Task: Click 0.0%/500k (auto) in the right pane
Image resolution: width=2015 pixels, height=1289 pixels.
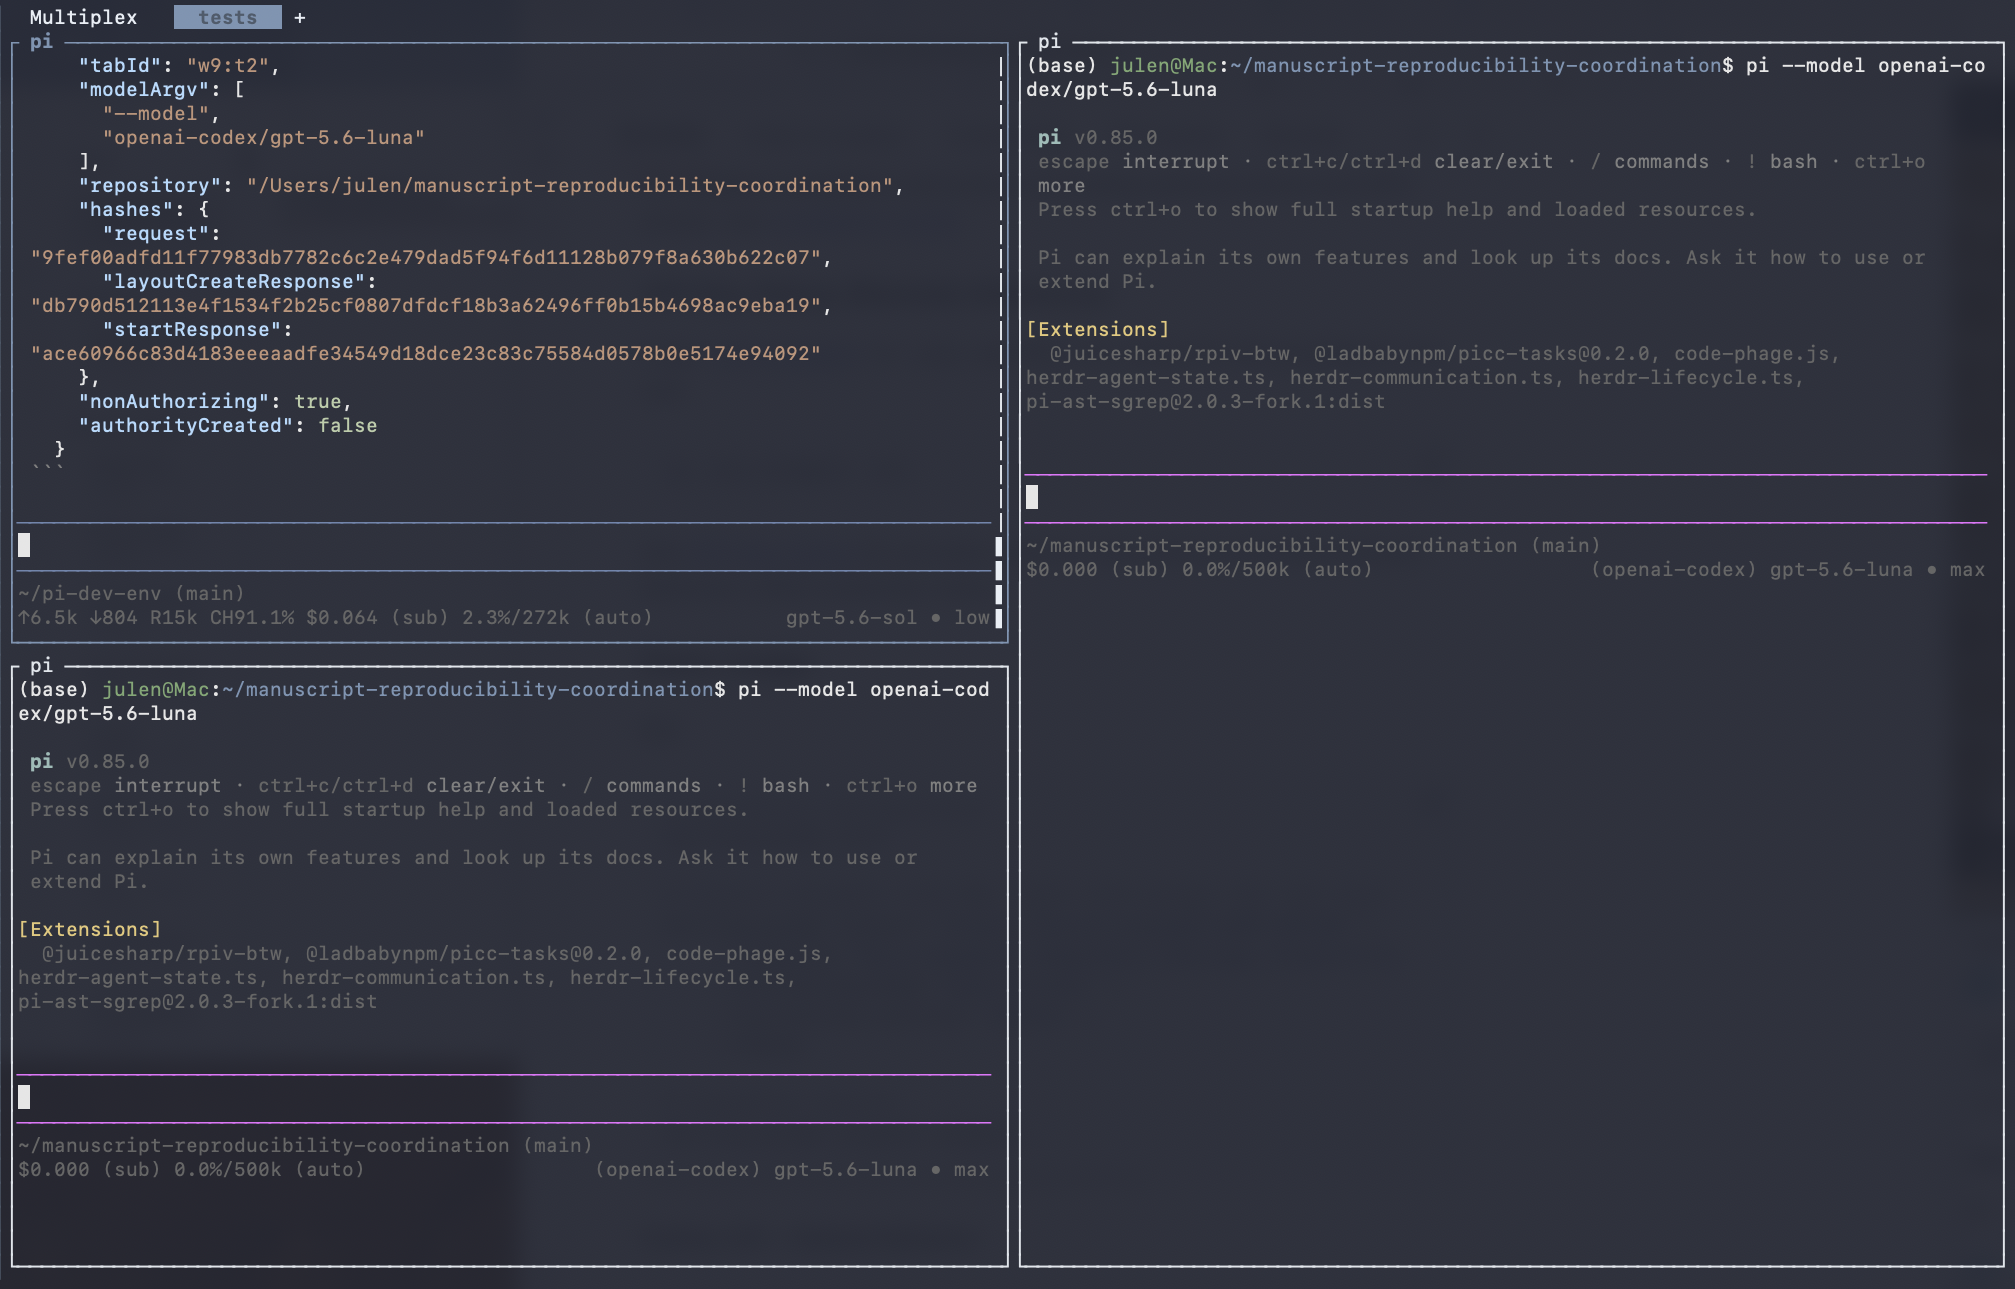Action: (1277, 569)
